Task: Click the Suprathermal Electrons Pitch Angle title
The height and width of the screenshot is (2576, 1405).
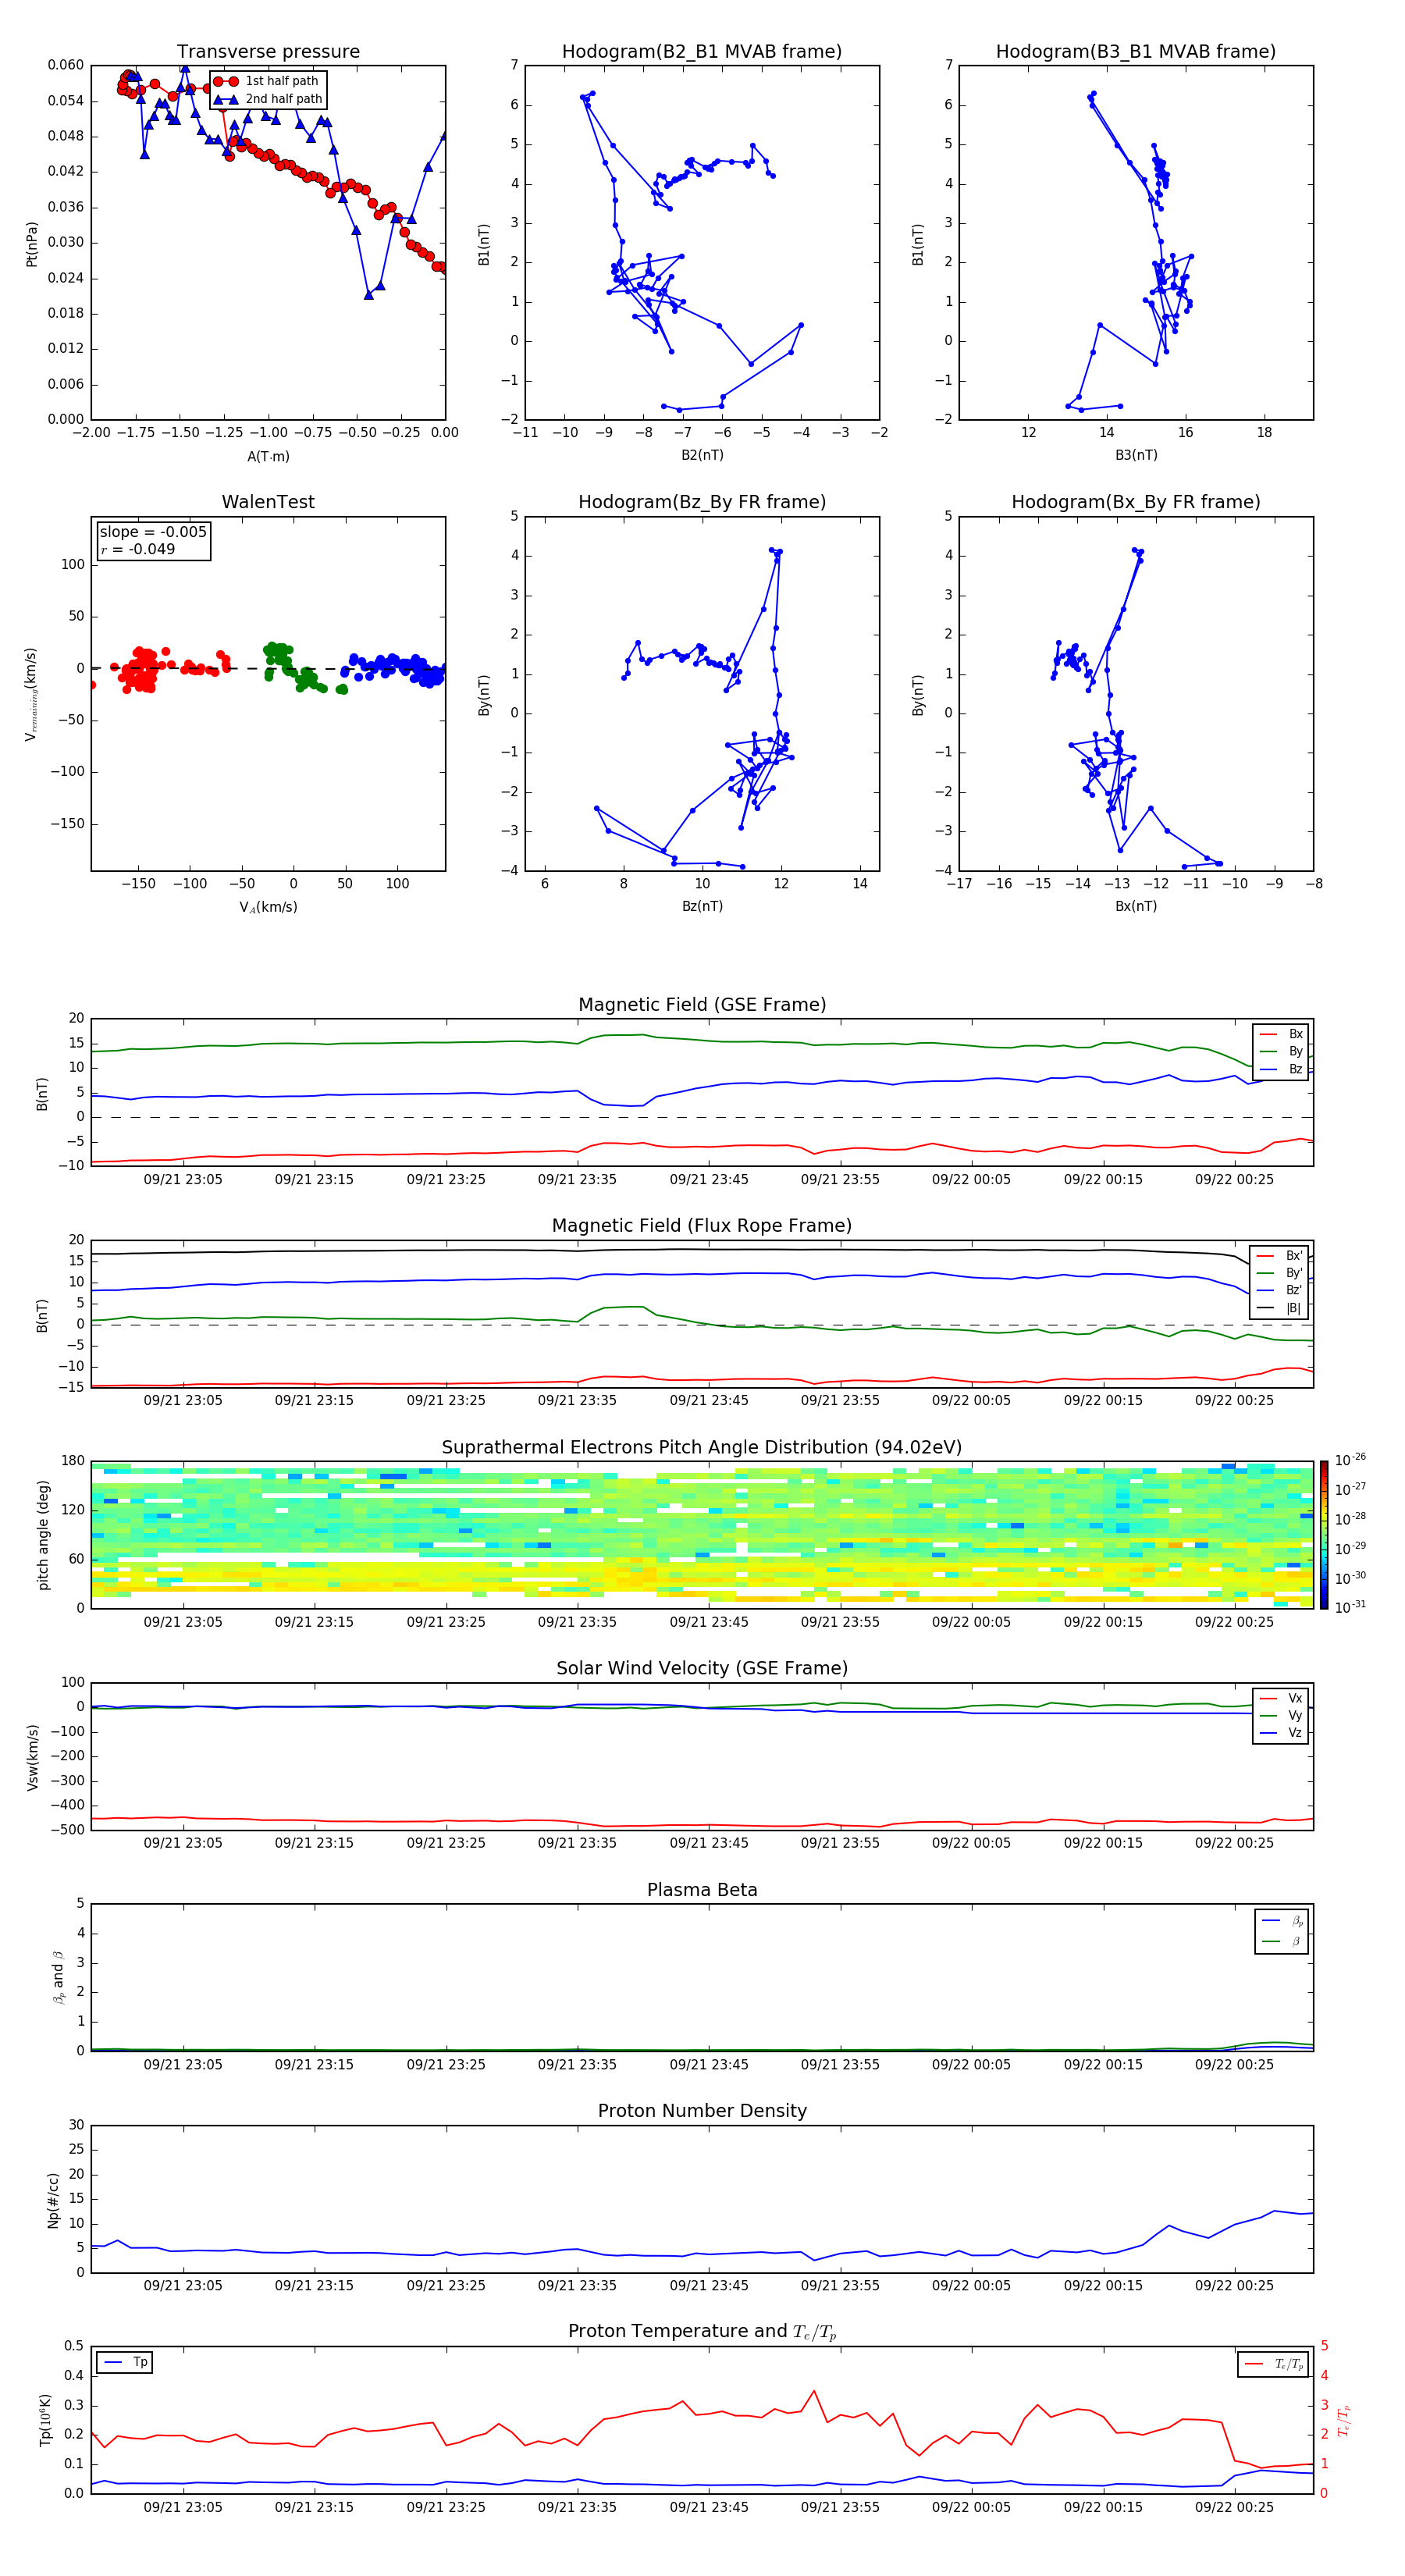Action: (x=702, y=1448)
